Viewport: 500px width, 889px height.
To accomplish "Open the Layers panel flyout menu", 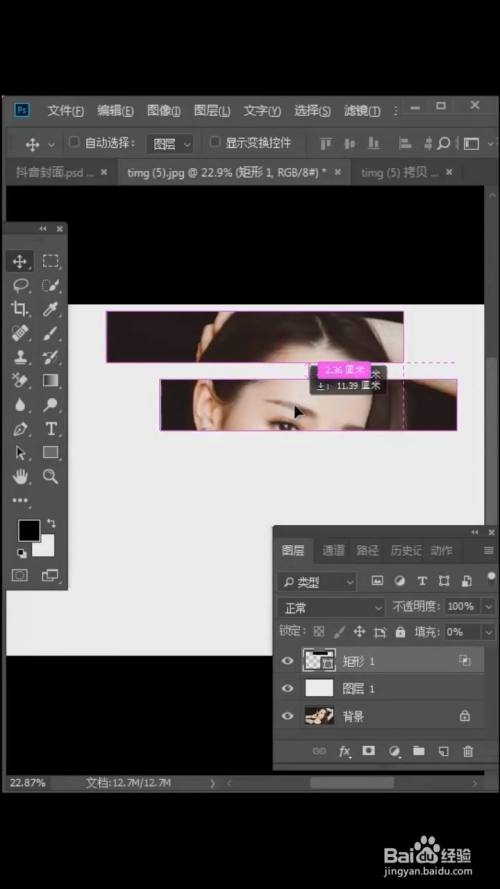I will (488, 551).
